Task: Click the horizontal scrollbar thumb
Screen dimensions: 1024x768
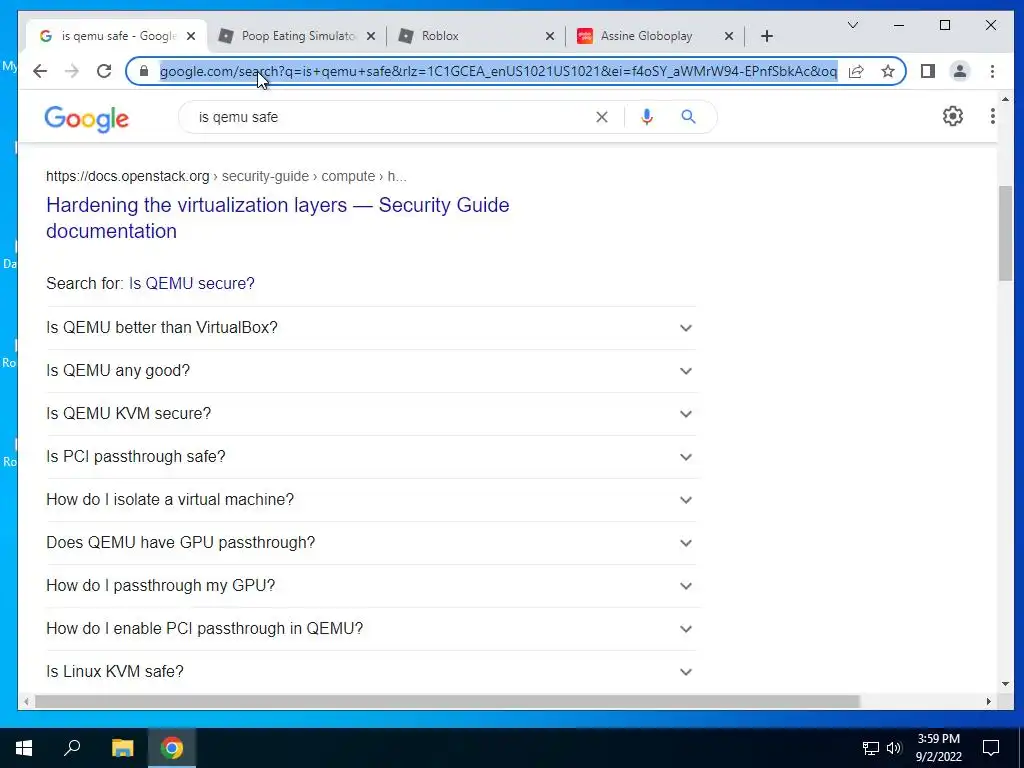Action: click(x=447, y=701)
